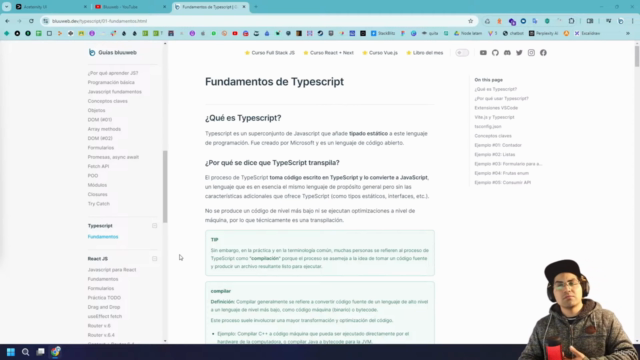Open the YouTube icon in site header
640x360 pixels.
(x=483, y=53)
